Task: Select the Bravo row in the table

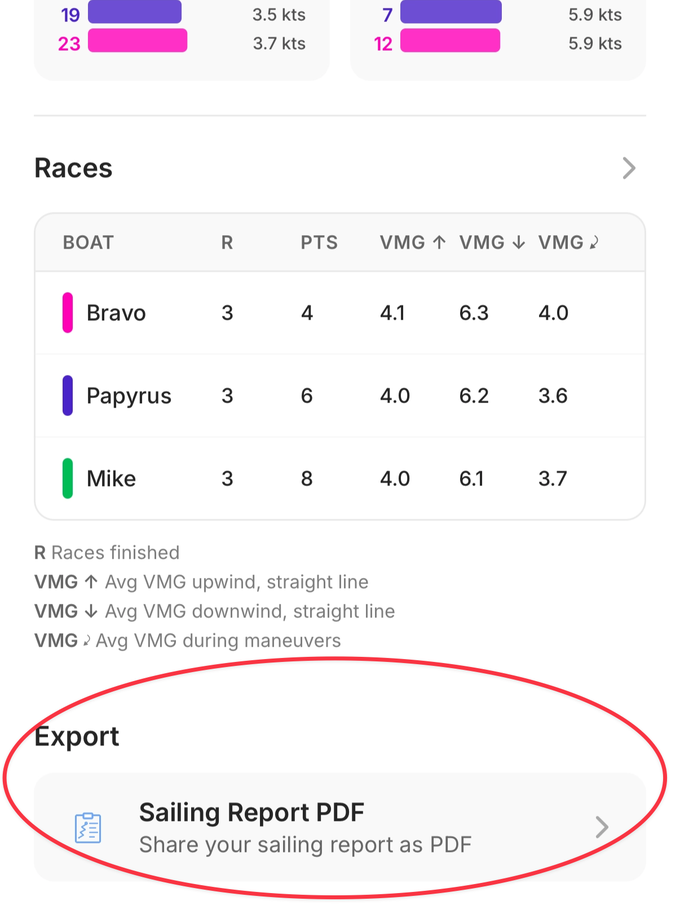Action: [340, 312]
